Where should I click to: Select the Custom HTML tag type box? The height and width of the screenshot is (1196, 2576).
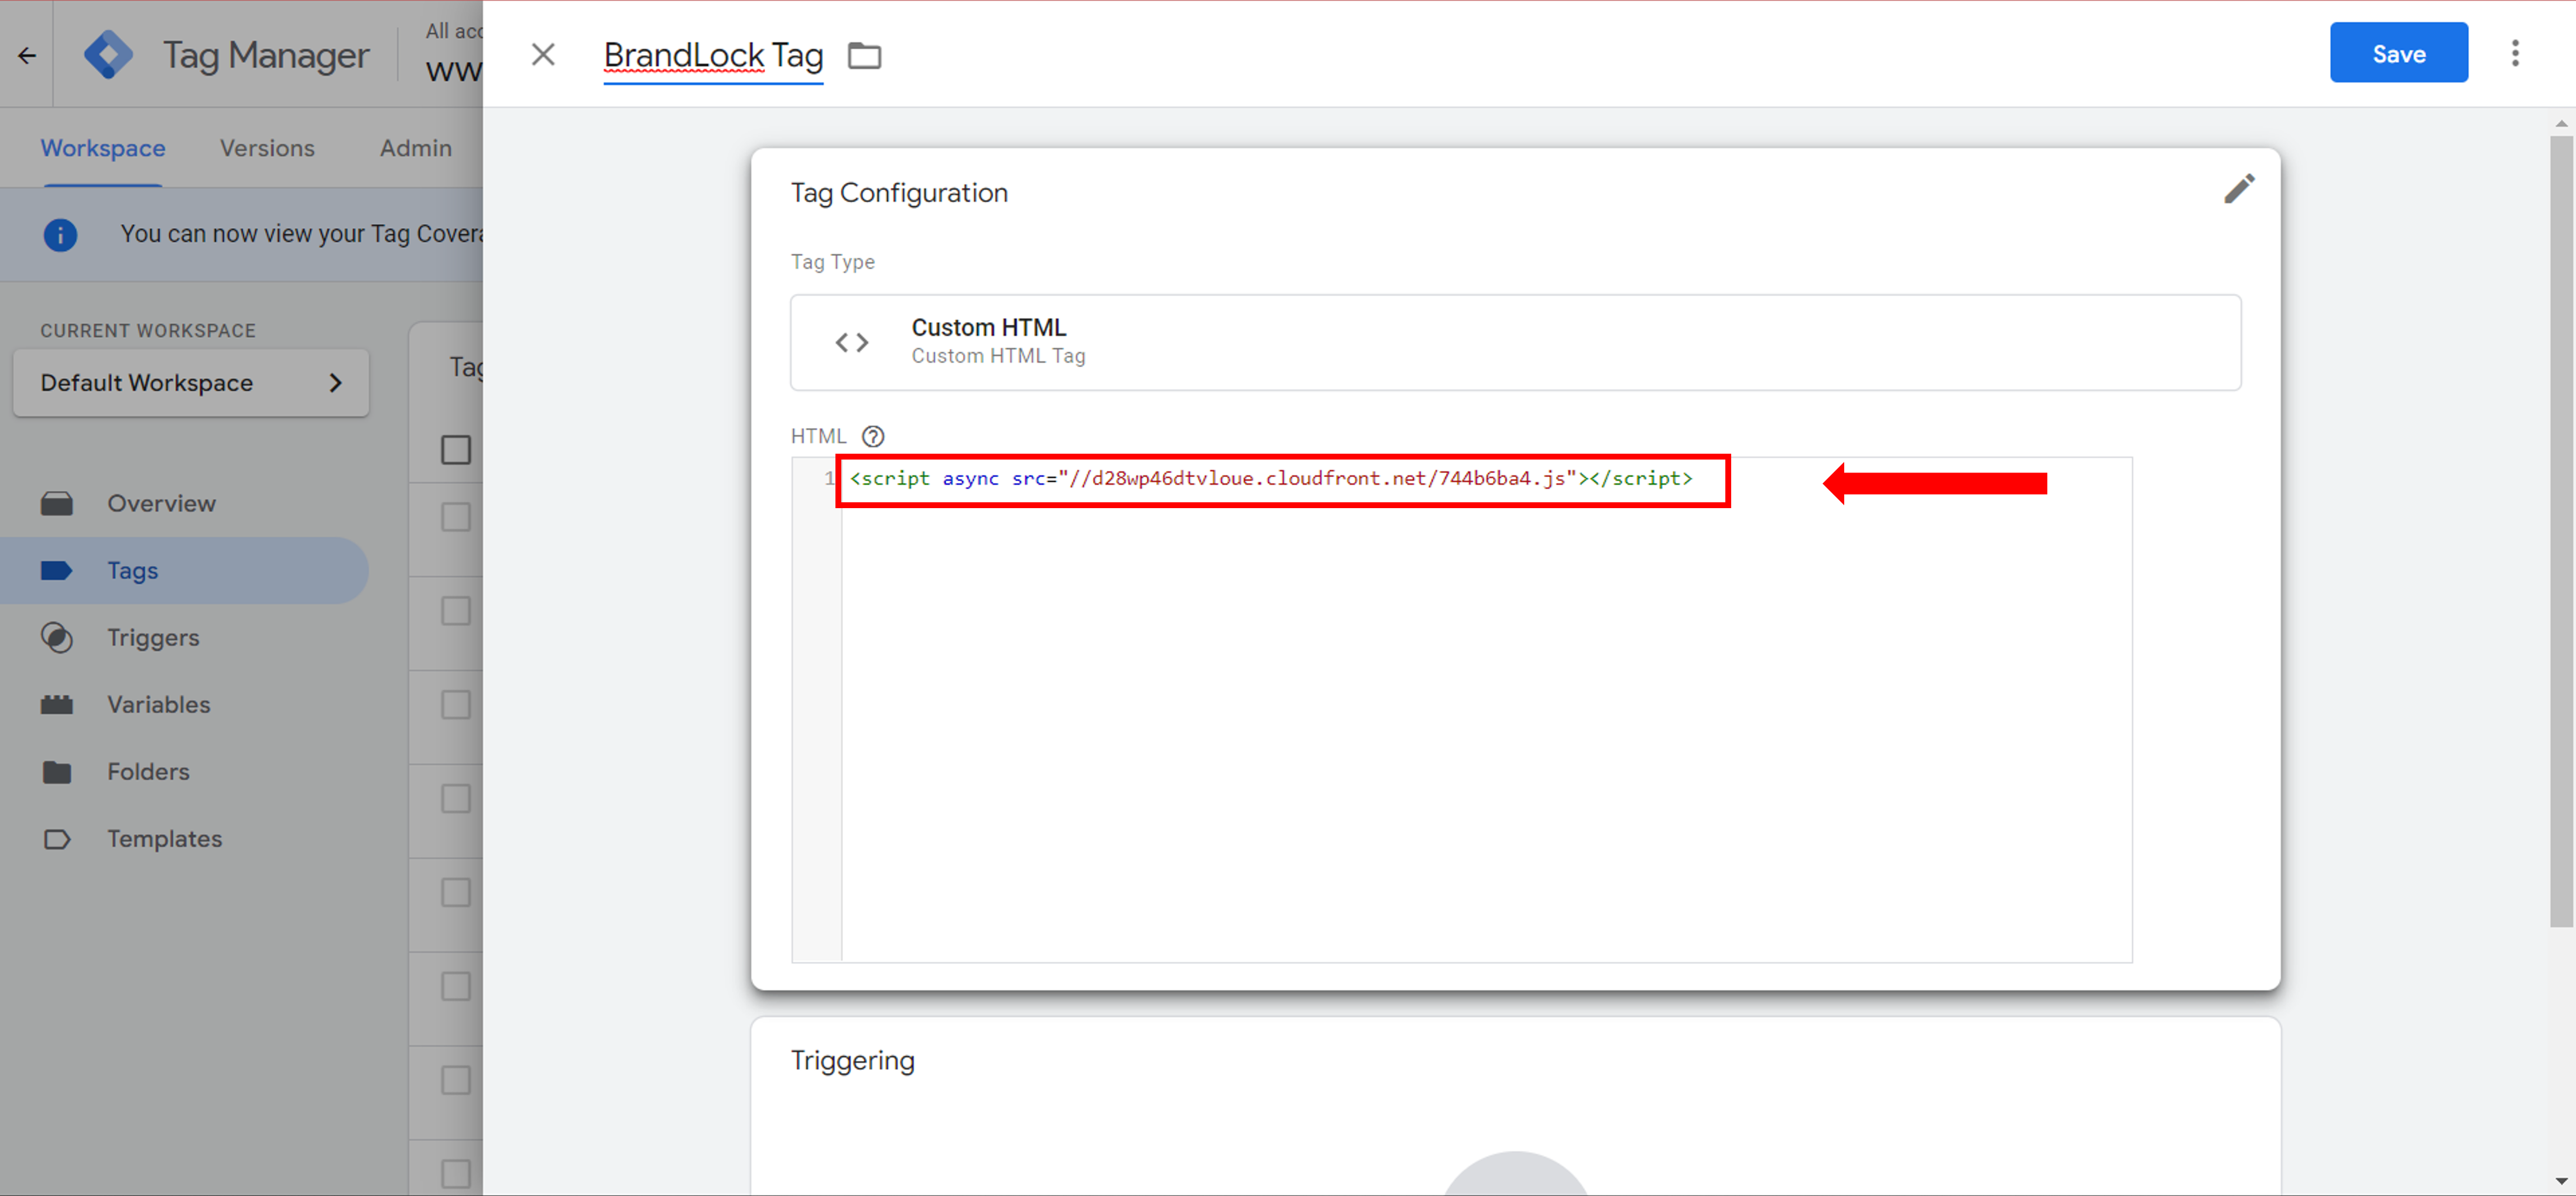[1515, 342]
